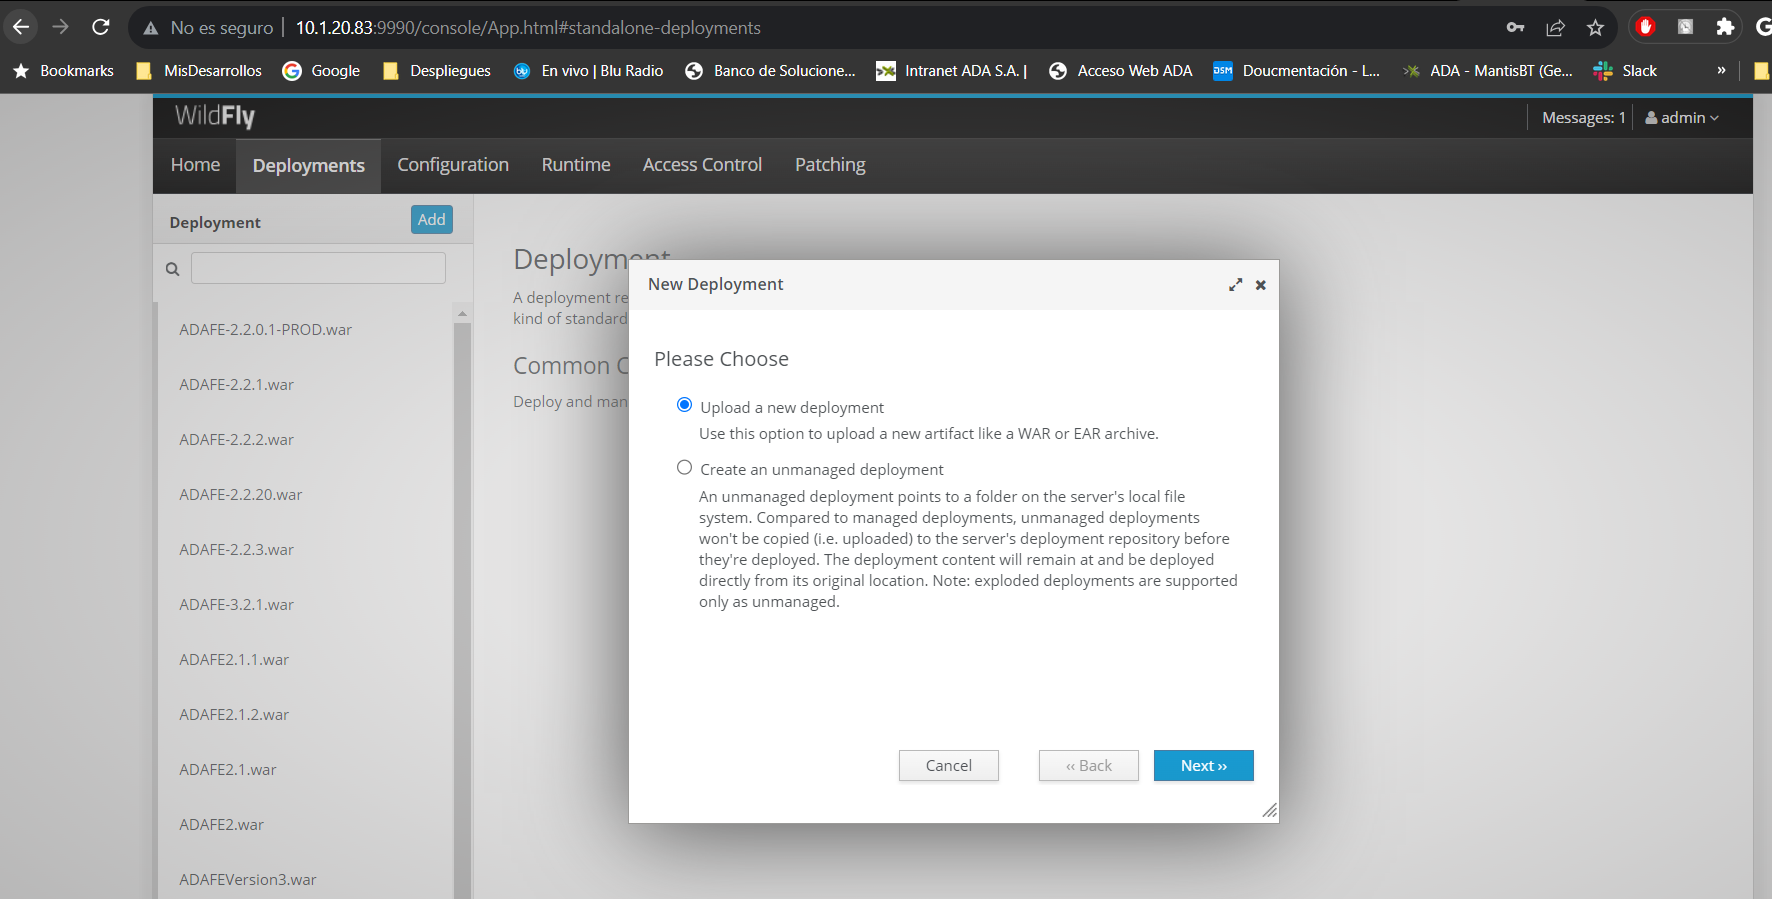1772x899 pixels.
Task: Go to the Runtime tab
Action: 576,165
